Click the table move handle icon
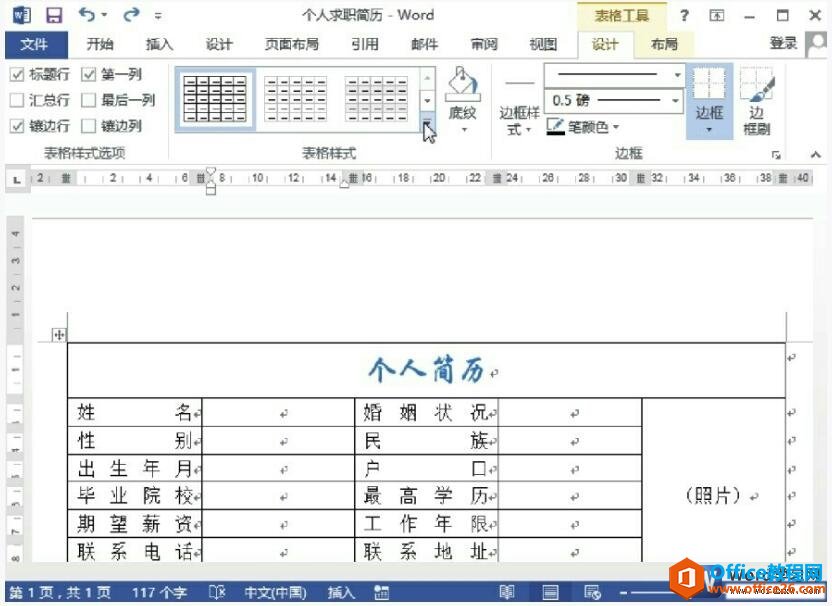Image resolution: width=832 pixels, height=606 pixels. 58,335
